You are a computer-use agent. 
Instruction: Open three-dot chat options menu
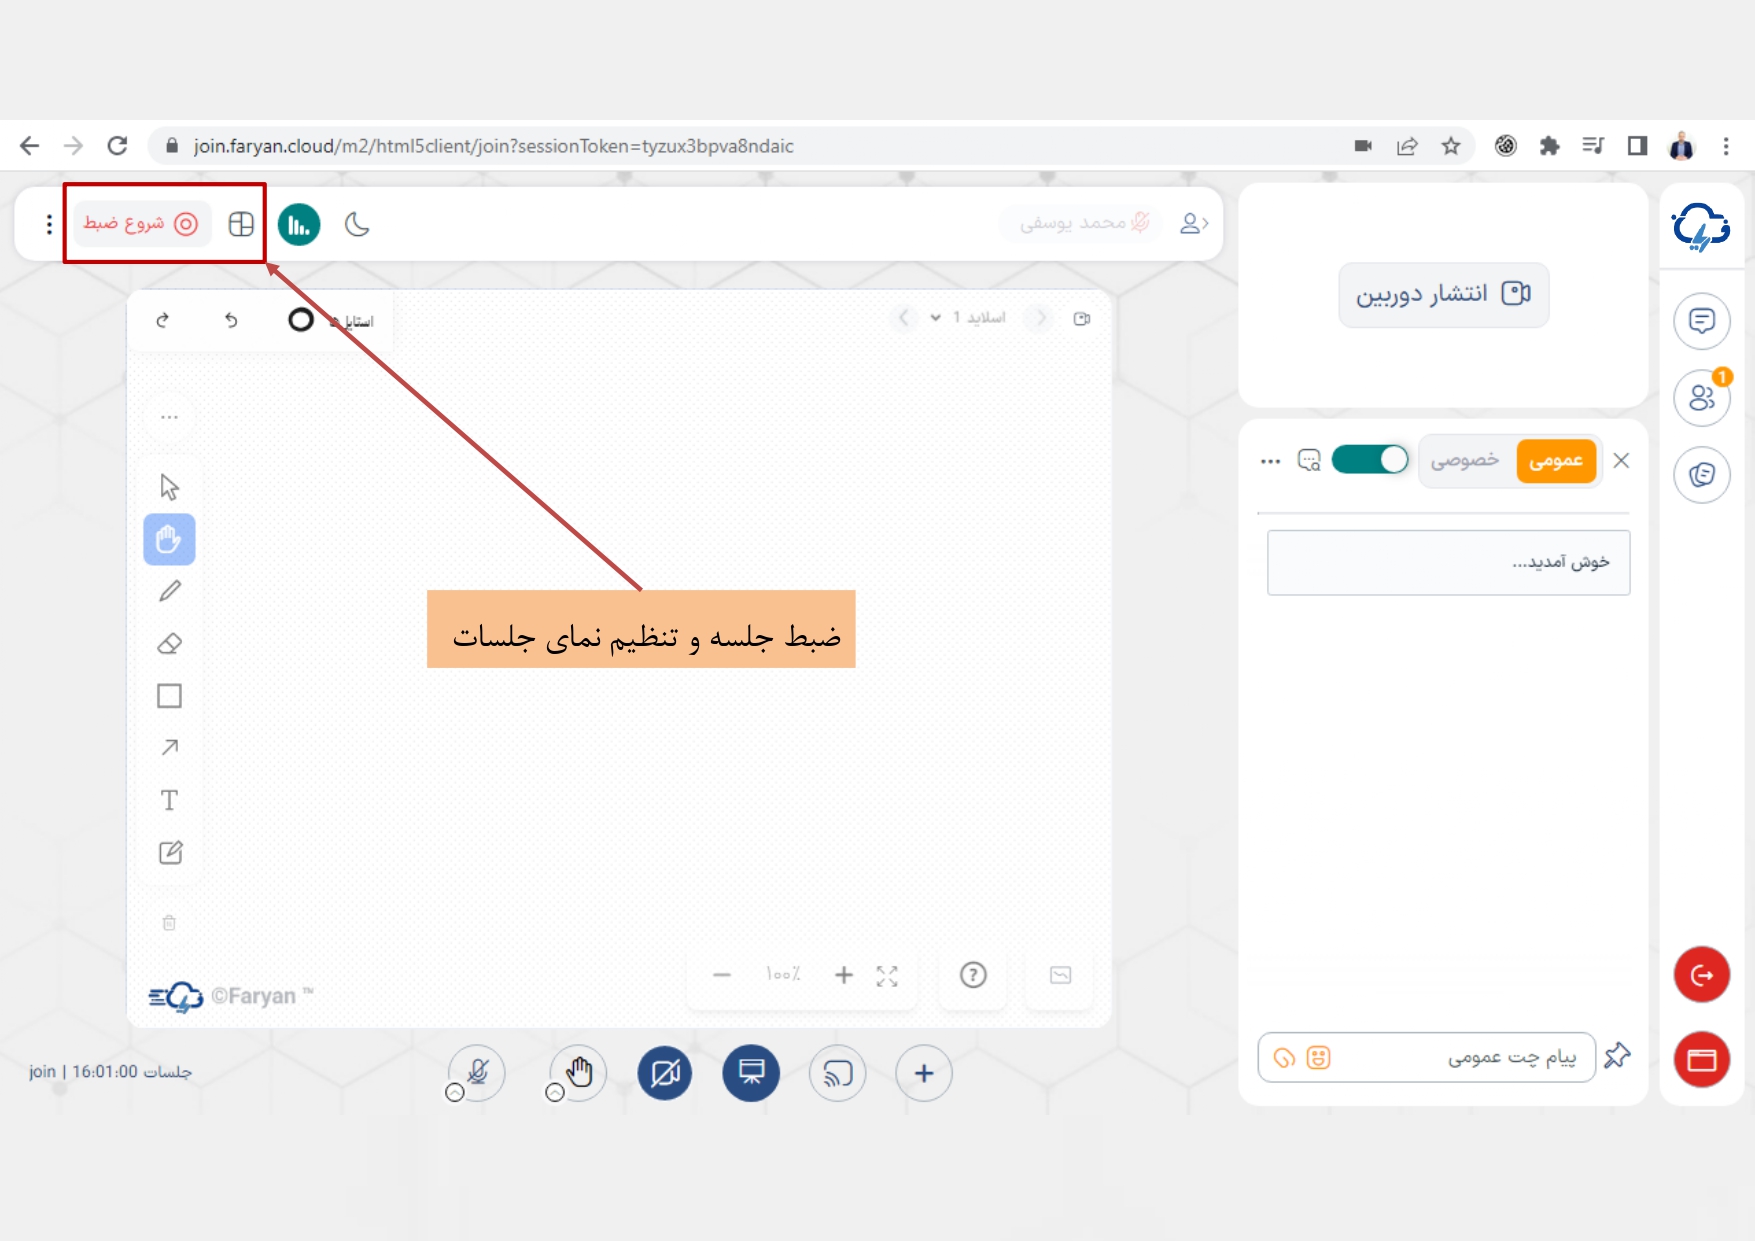click(x=1270, y=461)
